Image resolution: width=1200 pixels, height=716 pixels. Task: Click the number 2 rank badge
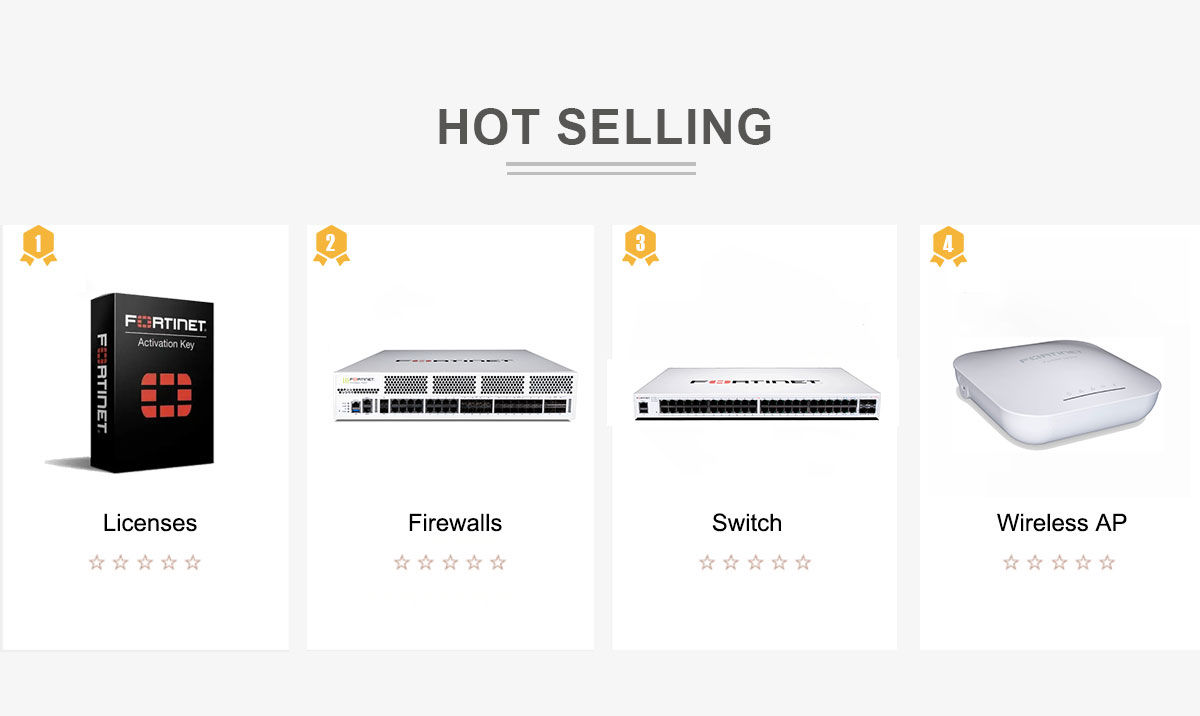331,244
